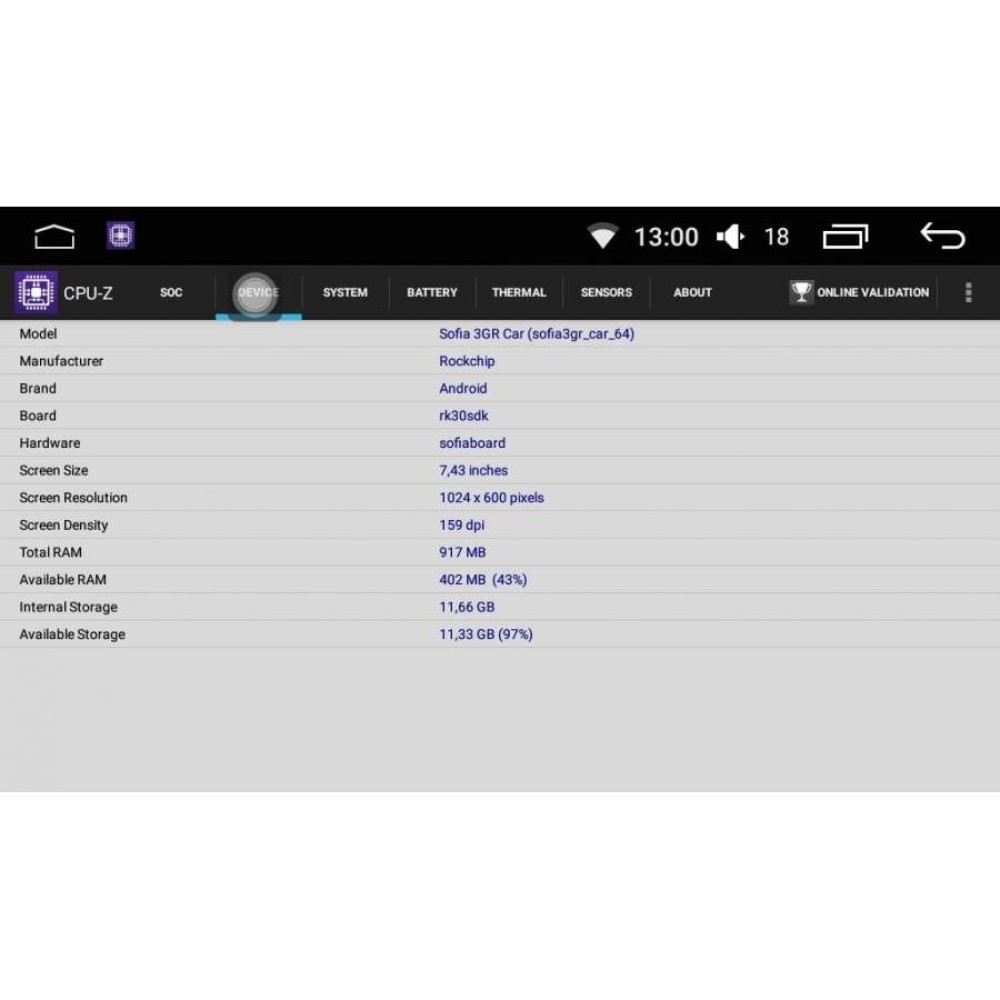Click the Screen Resolution row label
Viewport: 1000px width, 1000px height.
point(73,497)
